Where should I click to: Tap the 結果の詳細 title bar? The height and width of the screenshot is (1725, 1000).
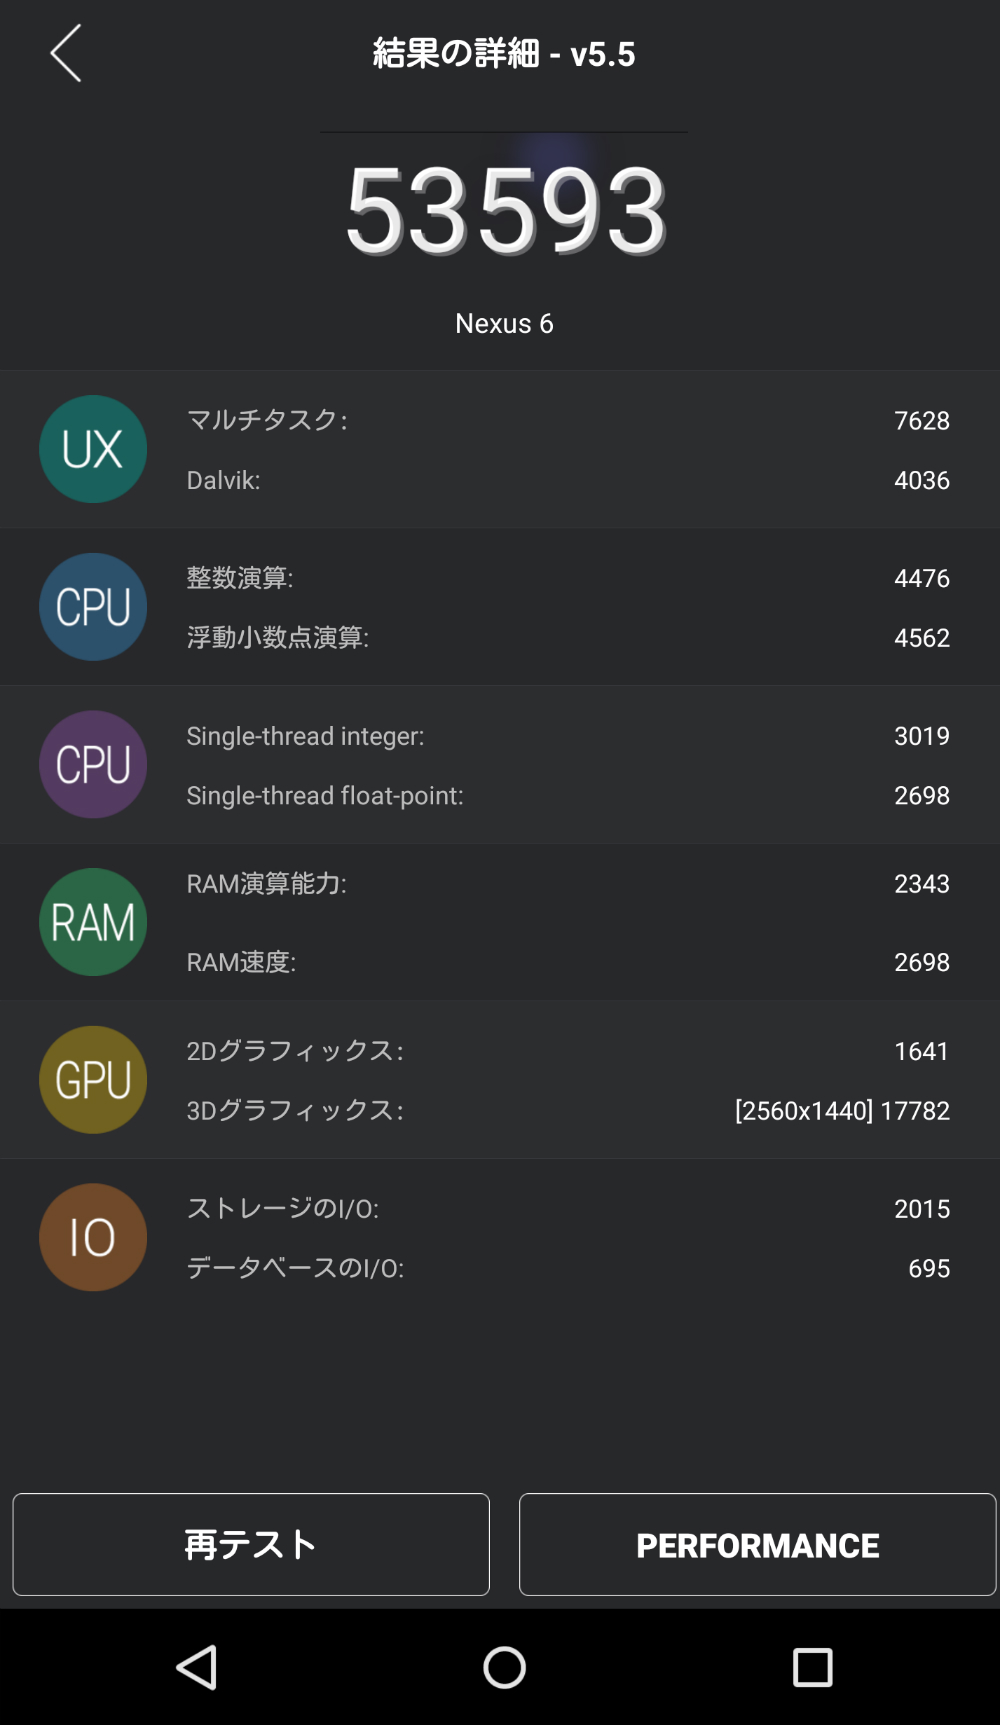(x=504, y=53)
